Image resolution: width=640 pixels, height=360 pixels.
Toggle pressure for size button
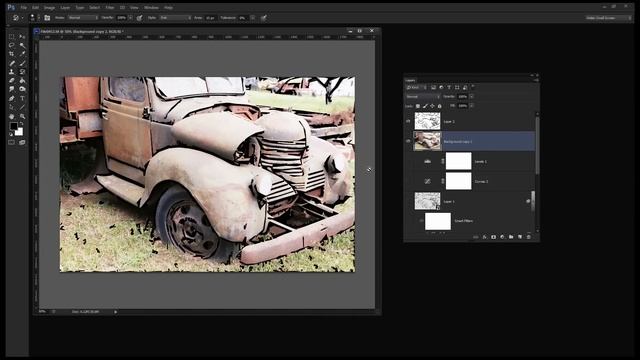click(x=264, y=18)
